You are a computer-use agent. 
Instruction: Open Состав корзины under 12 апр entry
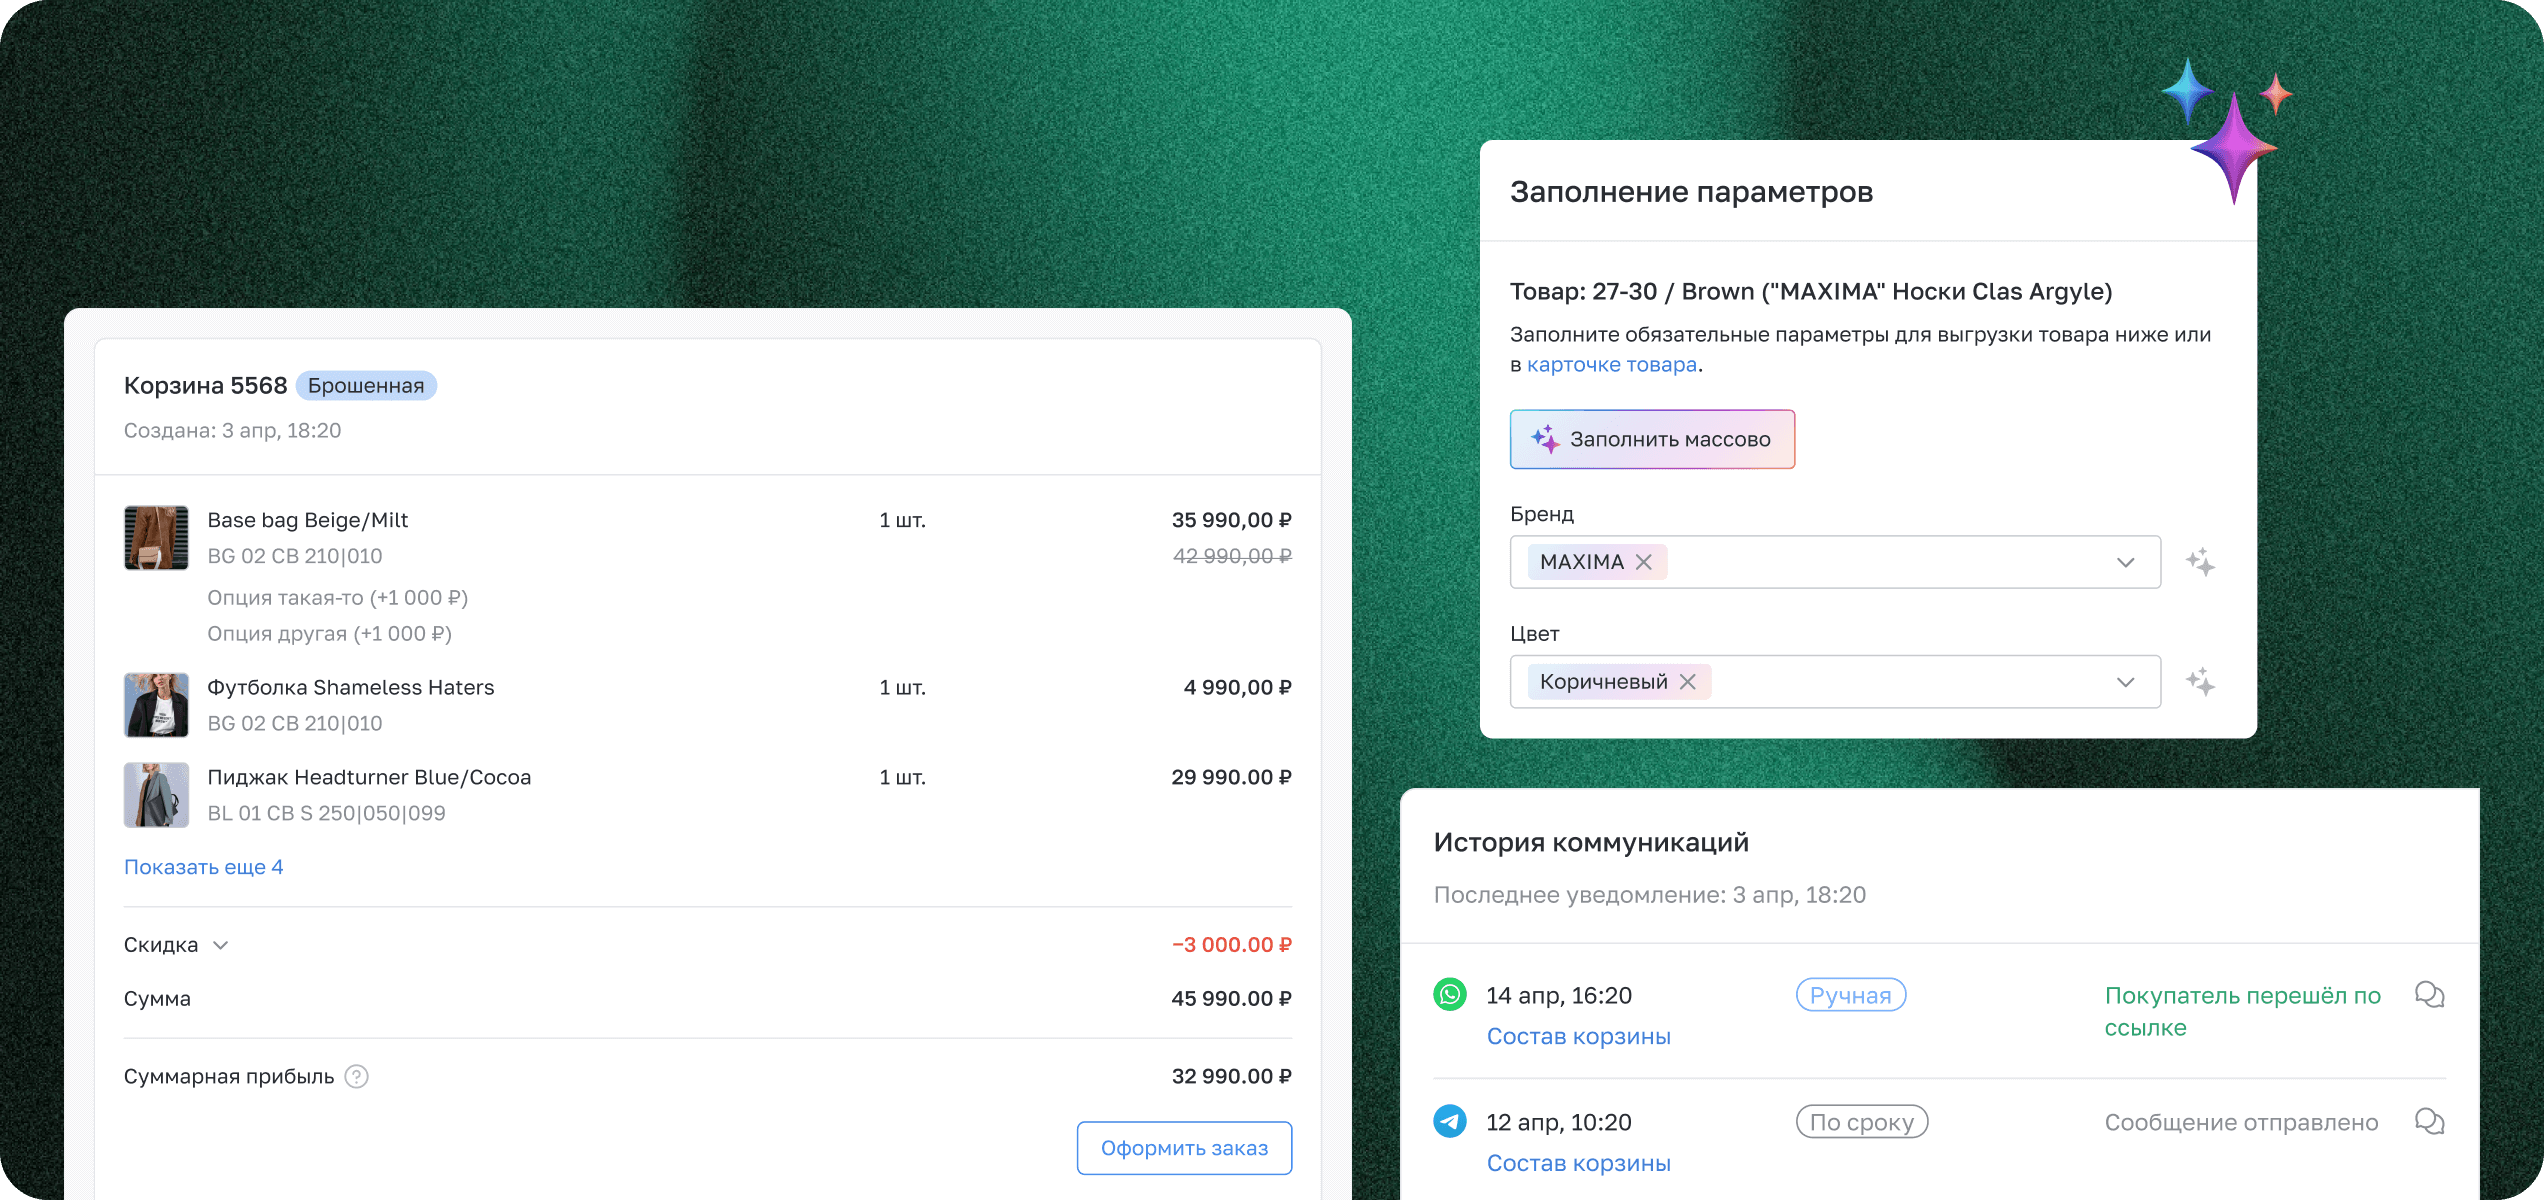[1578, 1163]
